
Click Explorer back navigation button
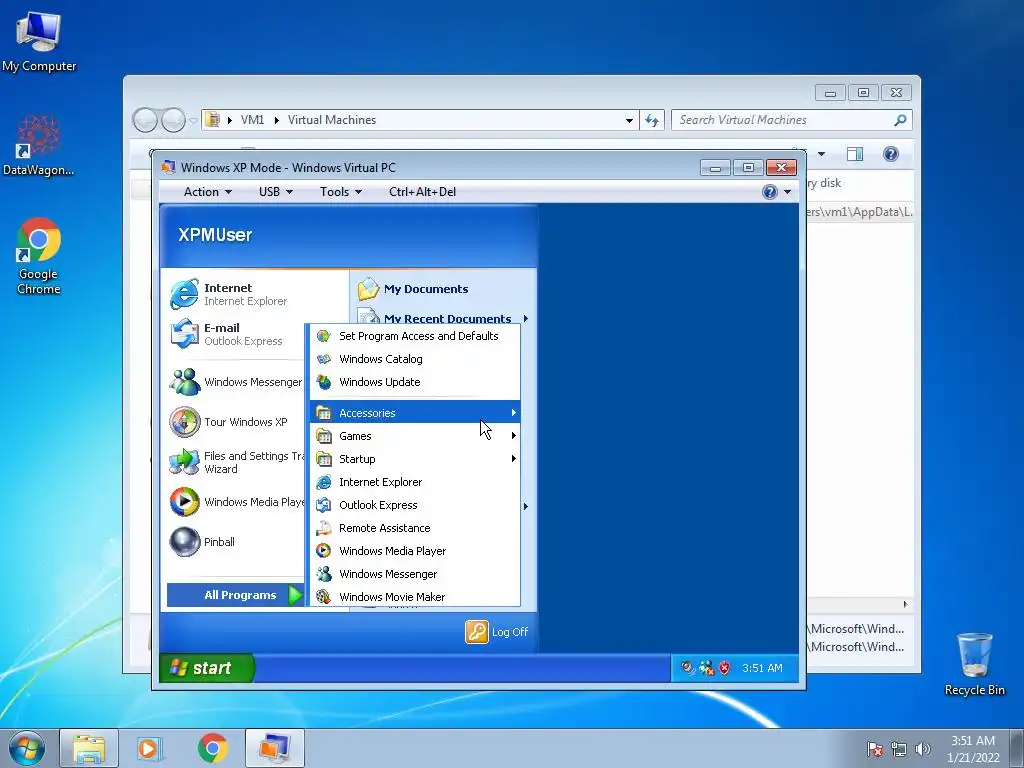[145, 120]
